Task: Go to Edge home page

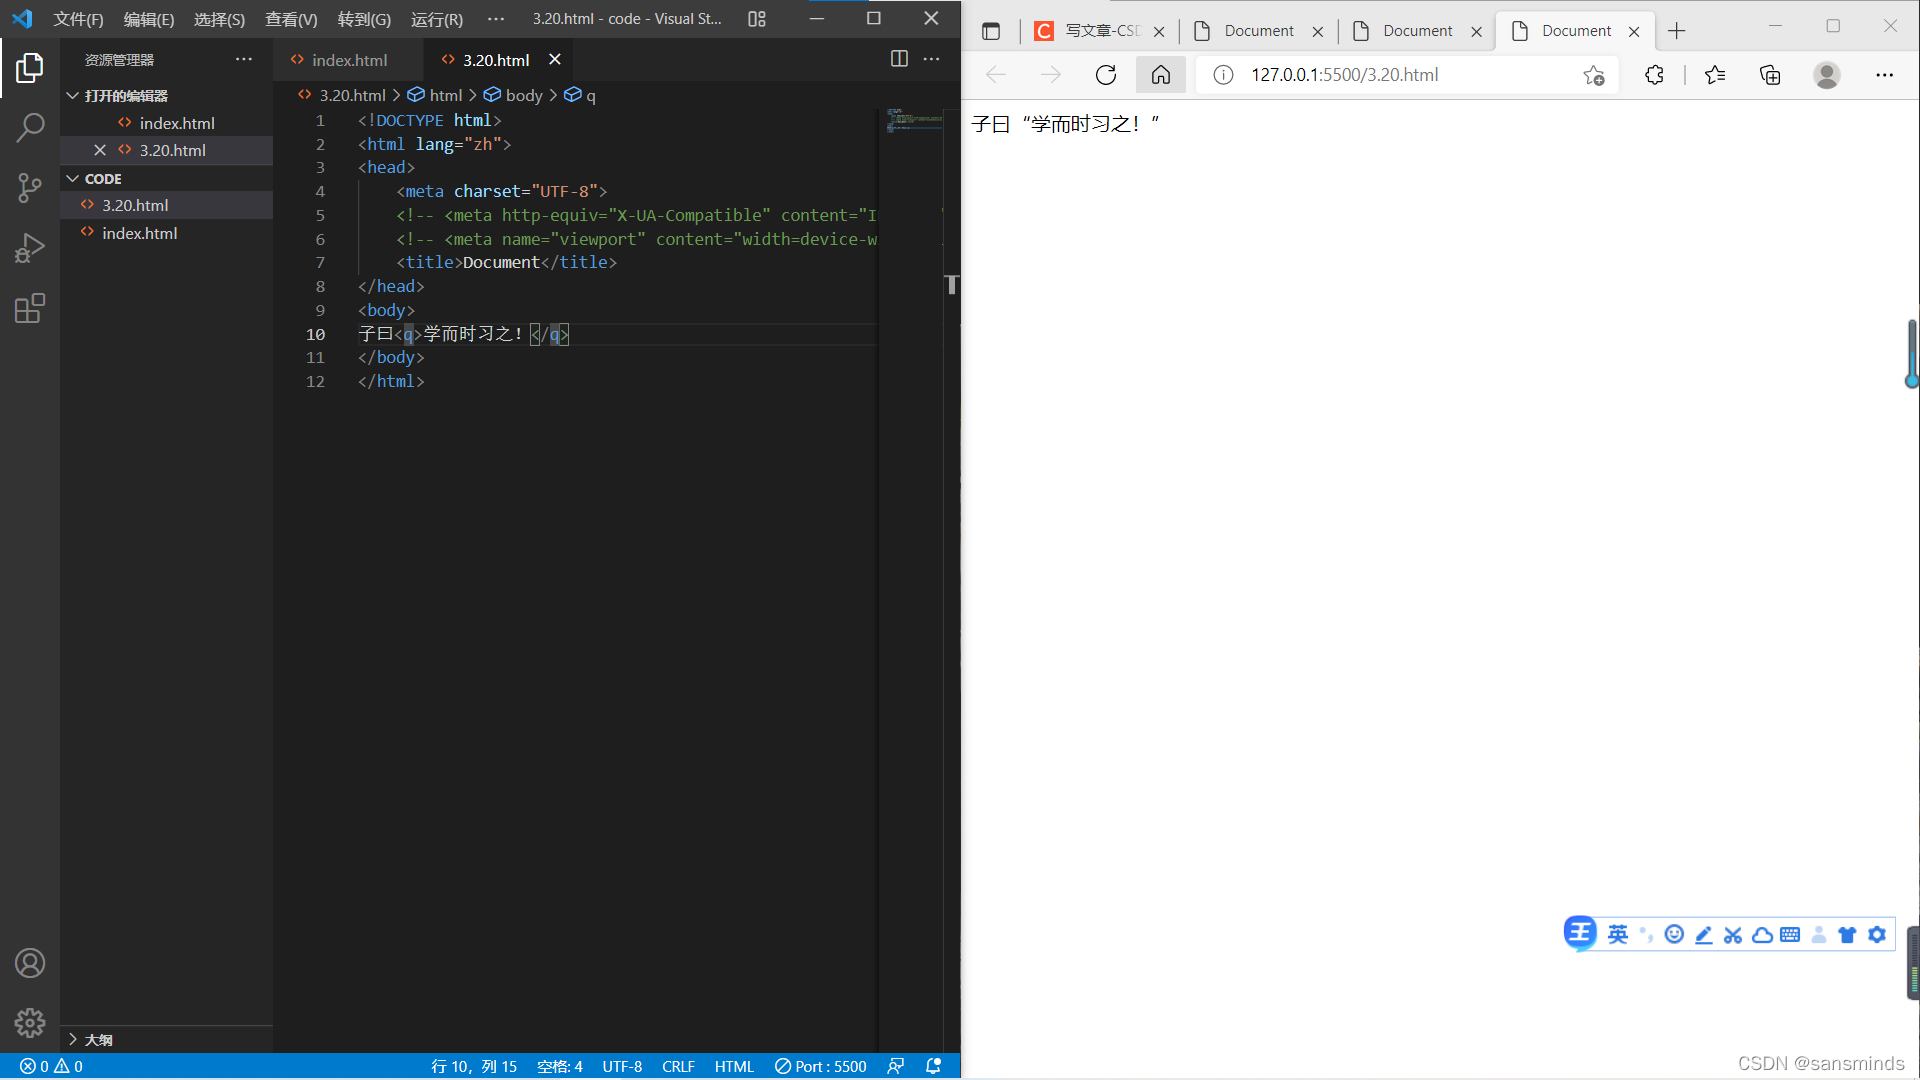Action: (x=1161, y=75)
